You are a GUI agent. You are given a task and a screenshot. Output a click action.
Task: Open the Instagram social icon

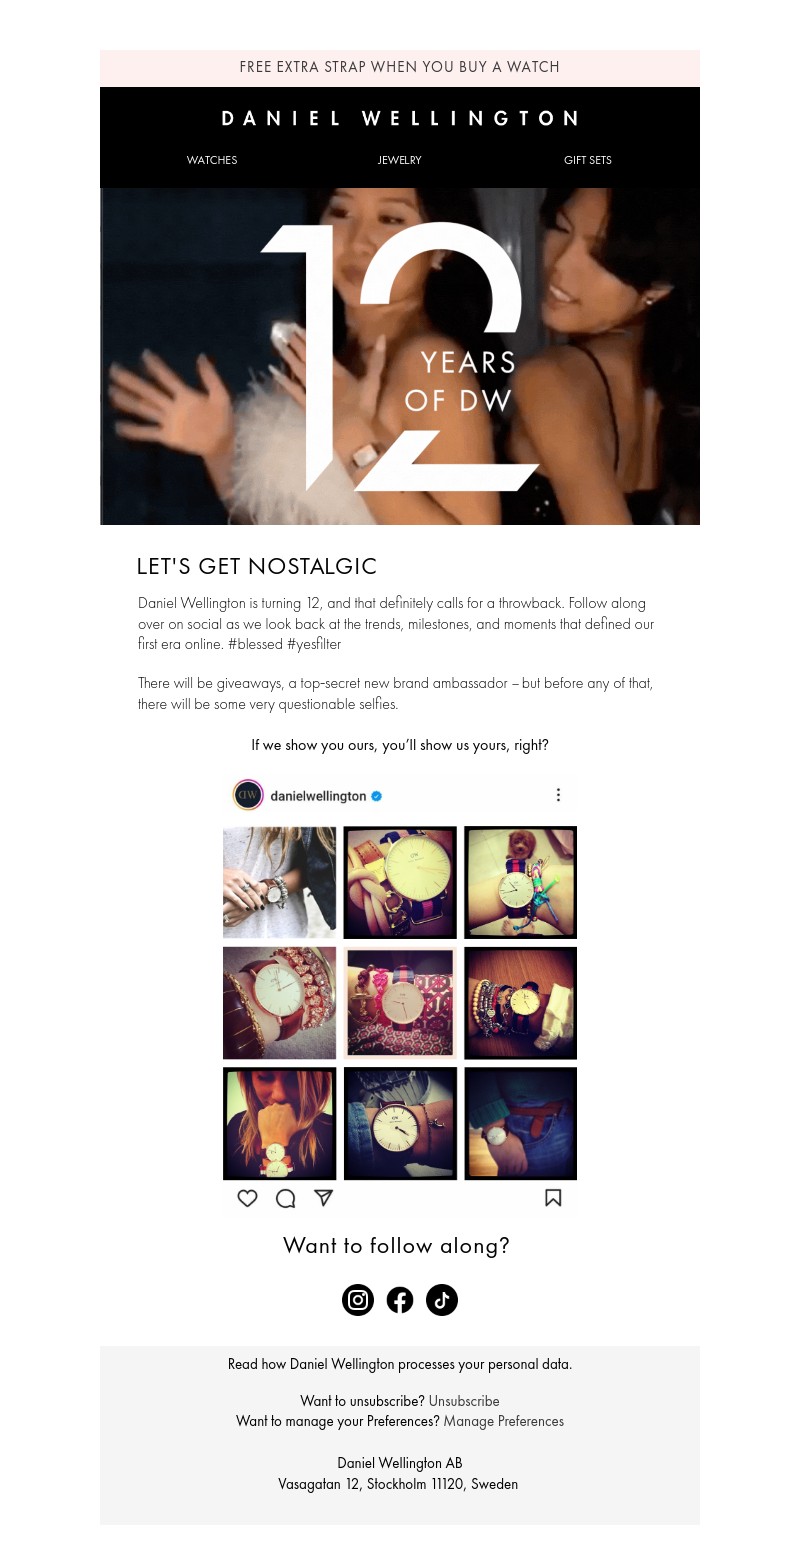coord(358,1300)
